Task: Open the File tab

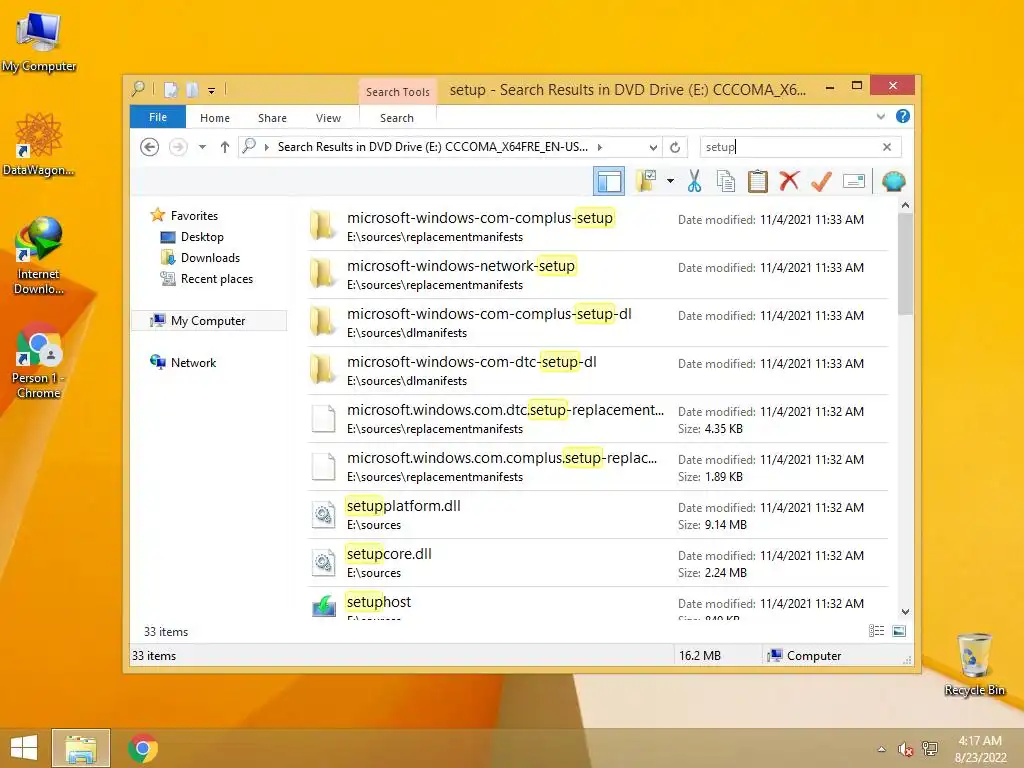Action: pos(158,118)
